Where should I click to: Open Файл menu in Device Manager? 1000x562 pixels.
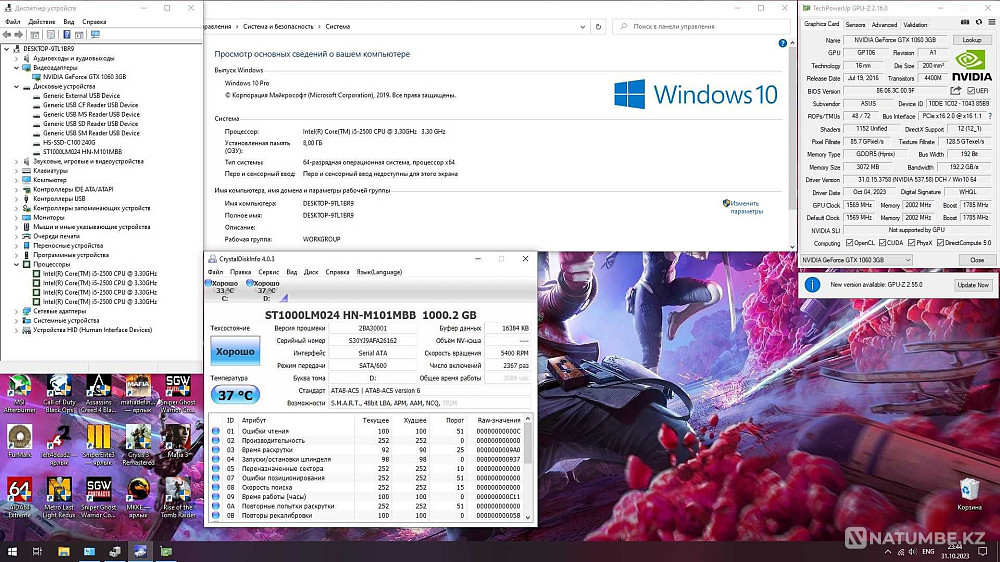click(x=13, y=22)
